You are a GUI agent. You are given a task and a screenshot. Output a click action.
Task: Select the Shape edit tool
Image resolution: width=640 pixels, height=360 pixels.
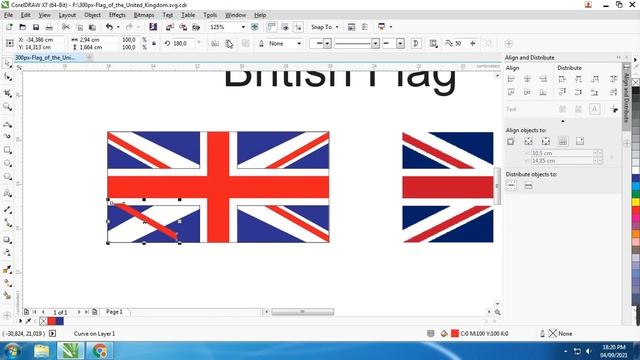pos(7,77)
